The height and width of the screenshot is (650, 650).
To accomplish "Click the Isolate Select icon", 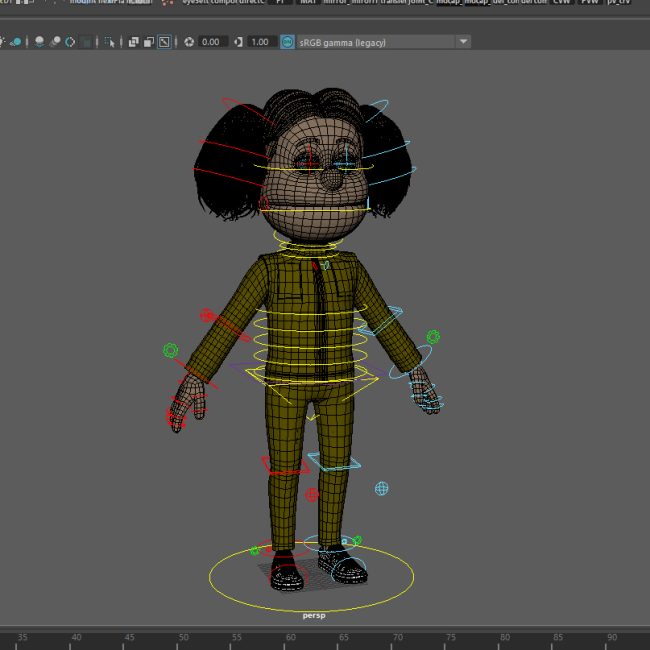I will click(109, 42).
